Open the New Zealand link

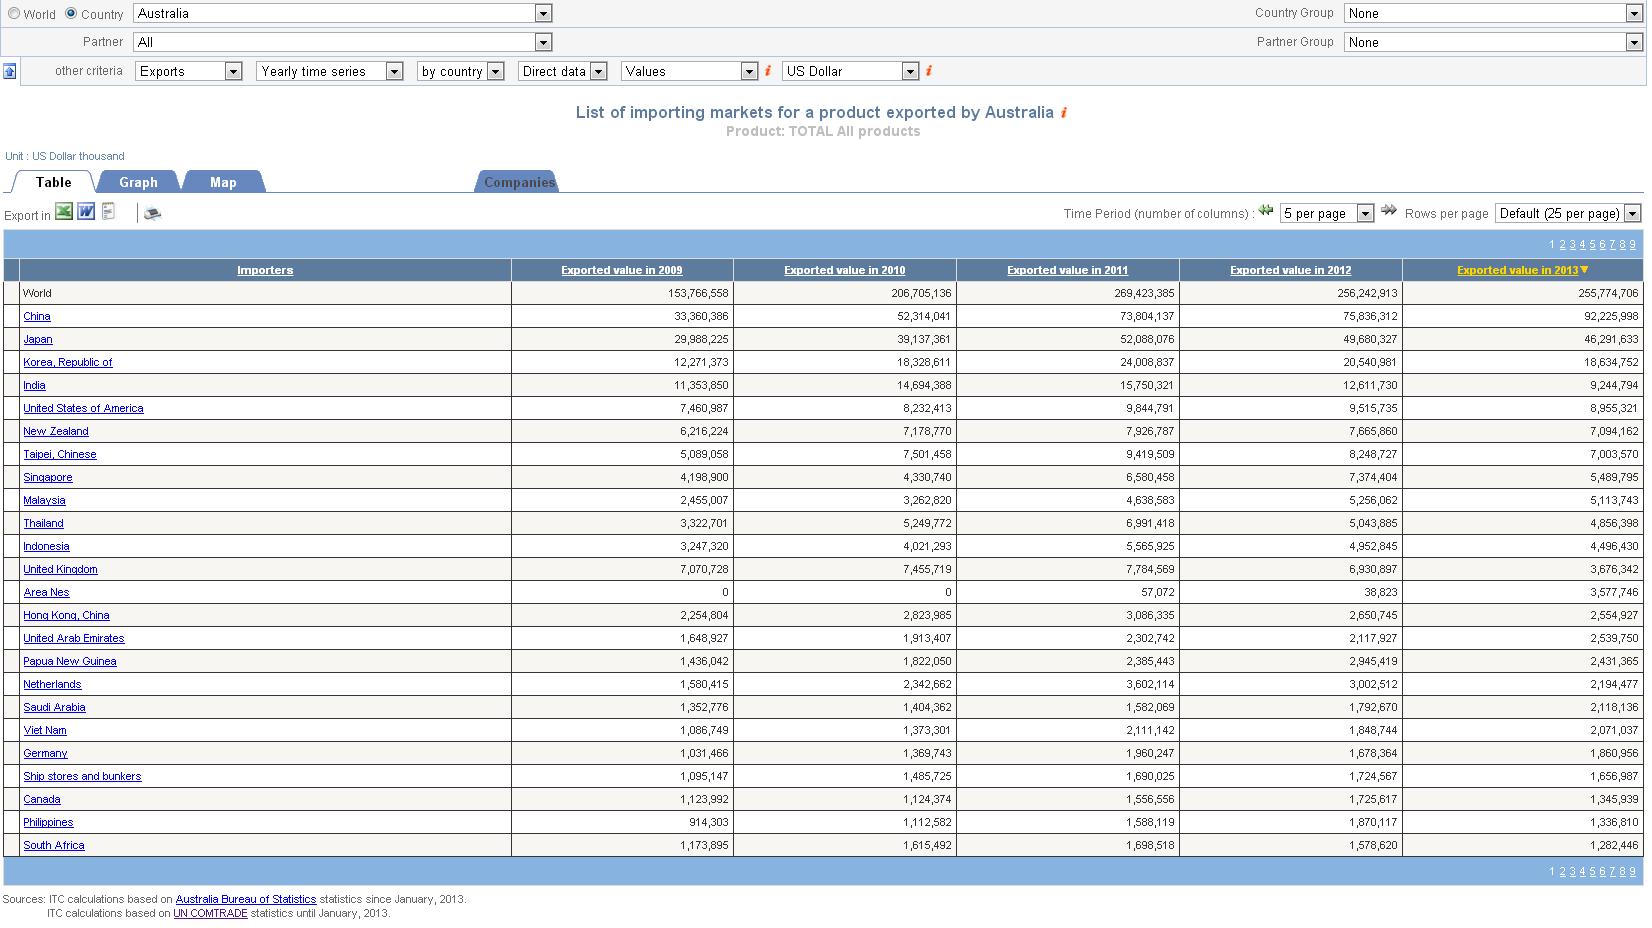click(56, 431)
